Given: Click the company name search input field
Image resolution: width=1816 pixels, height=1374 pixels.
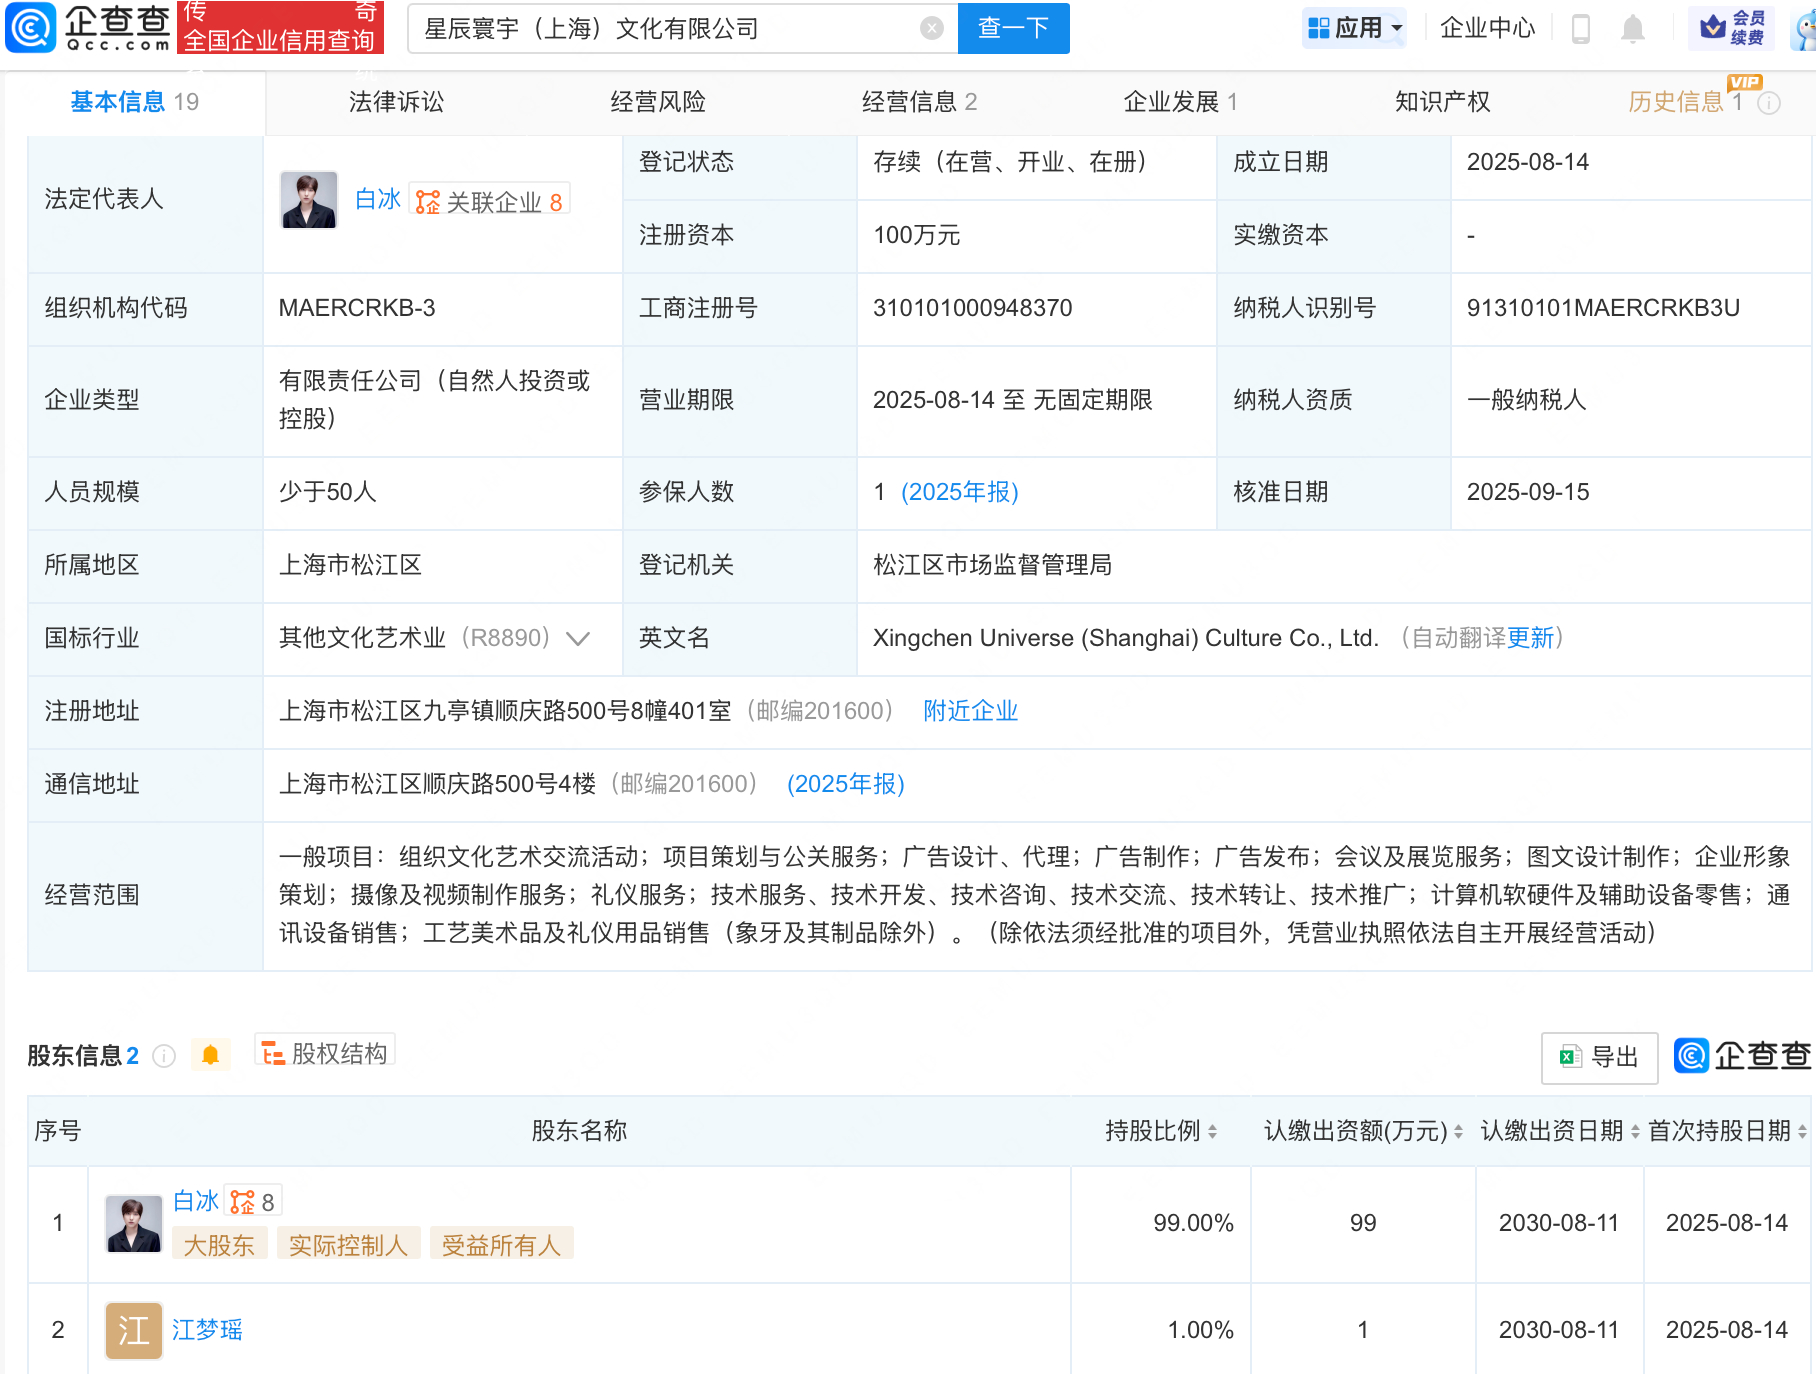Looking at the screenshot, I should pos(660,28).
